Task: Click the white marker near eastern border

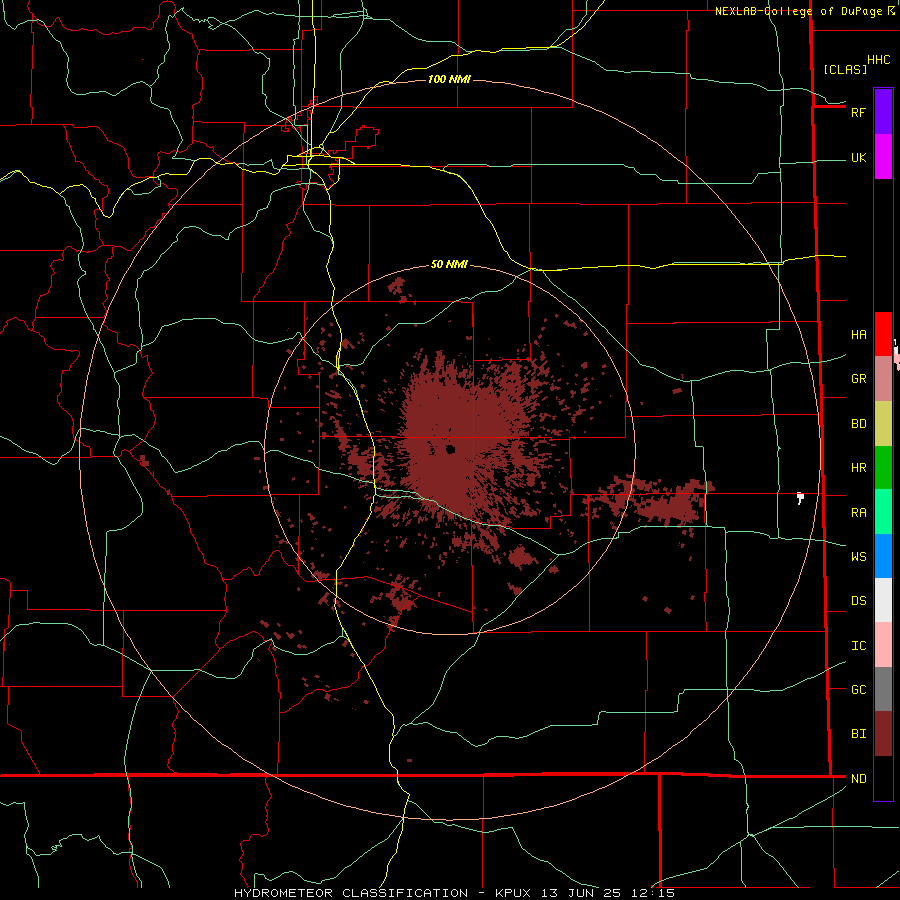Action: click(x=800, y=498)
